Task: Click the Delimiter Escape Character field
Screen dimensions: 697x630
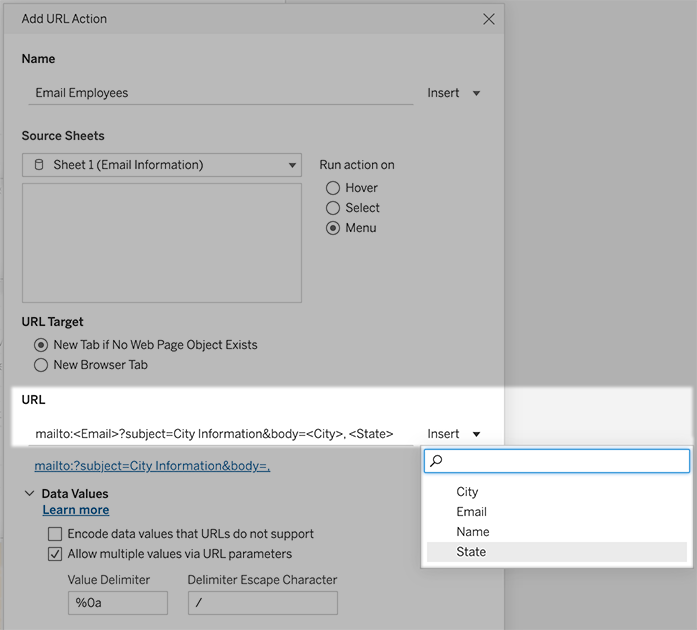Action: point(263,603)
